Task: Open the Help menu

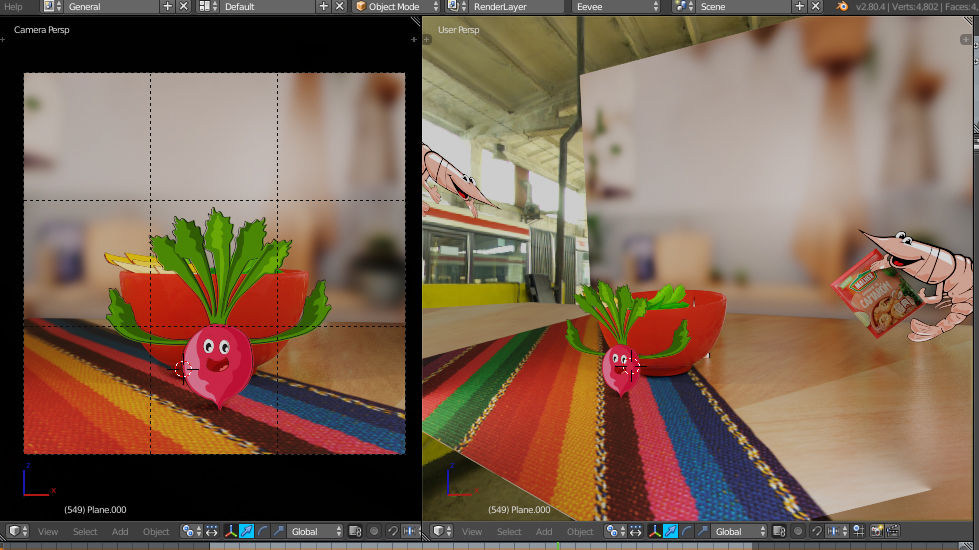Action: [12, 7]
